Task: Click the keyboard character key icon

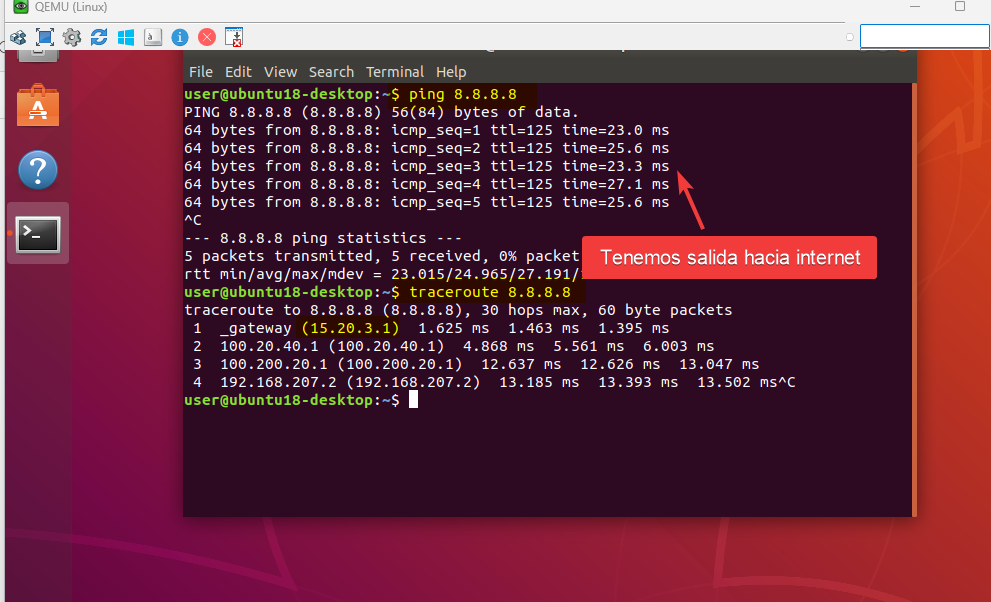Action: (153, 37)
